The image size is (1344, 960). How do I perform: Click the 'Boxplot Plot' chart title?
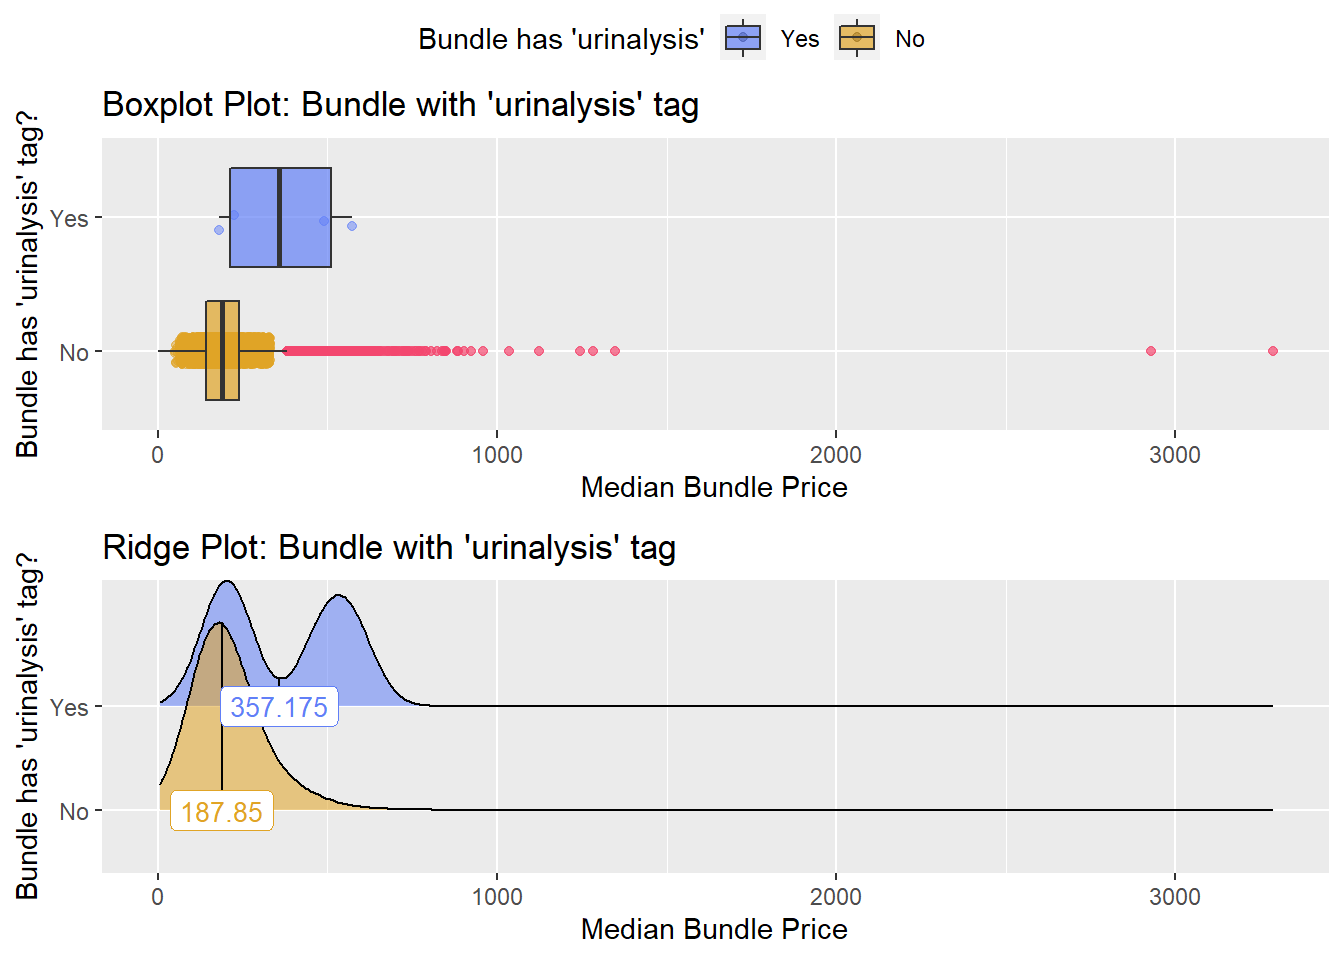tap(400, 104)
